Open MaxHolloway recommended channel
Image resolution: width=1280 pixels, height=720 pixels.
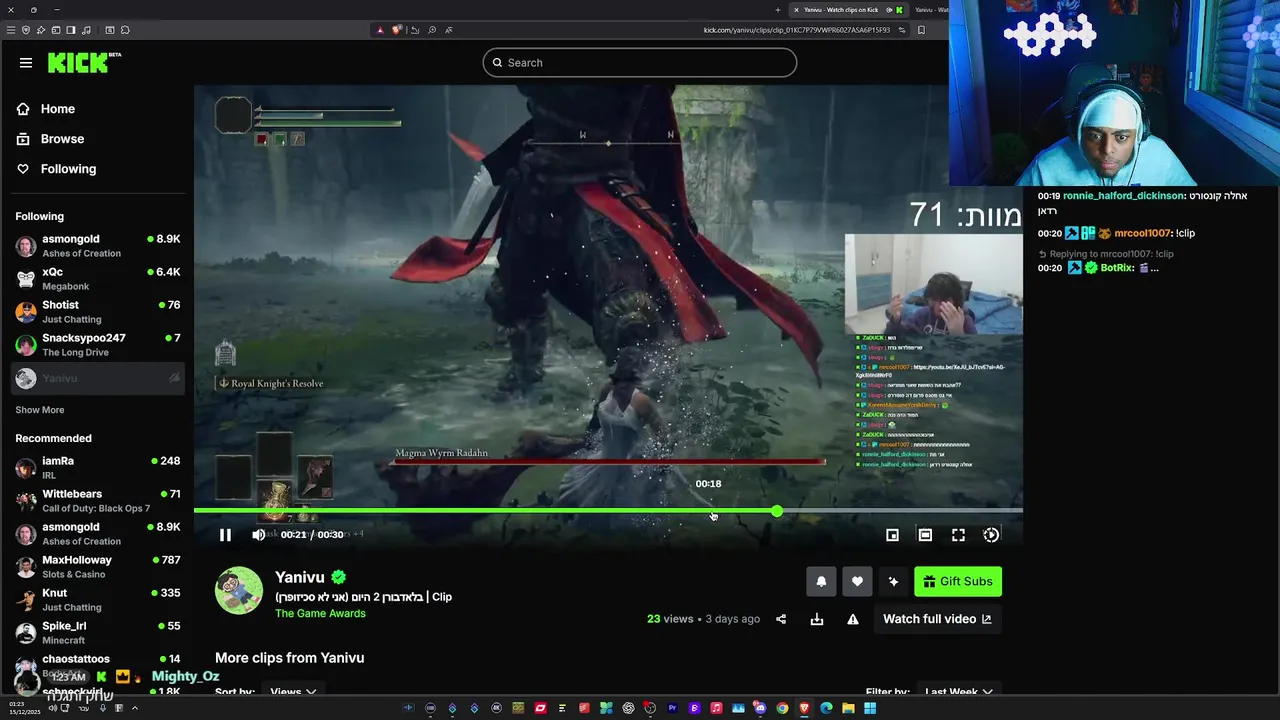pos(97,567)
